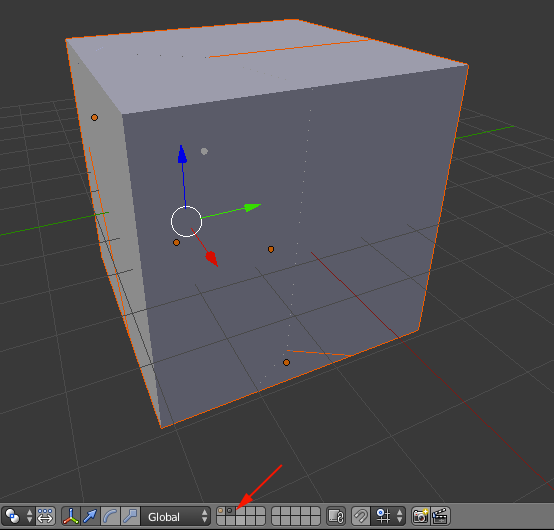Switch to the first layer button
This screenshot has height=530, width=554.
pyautogui.click(x=221, y=511)
